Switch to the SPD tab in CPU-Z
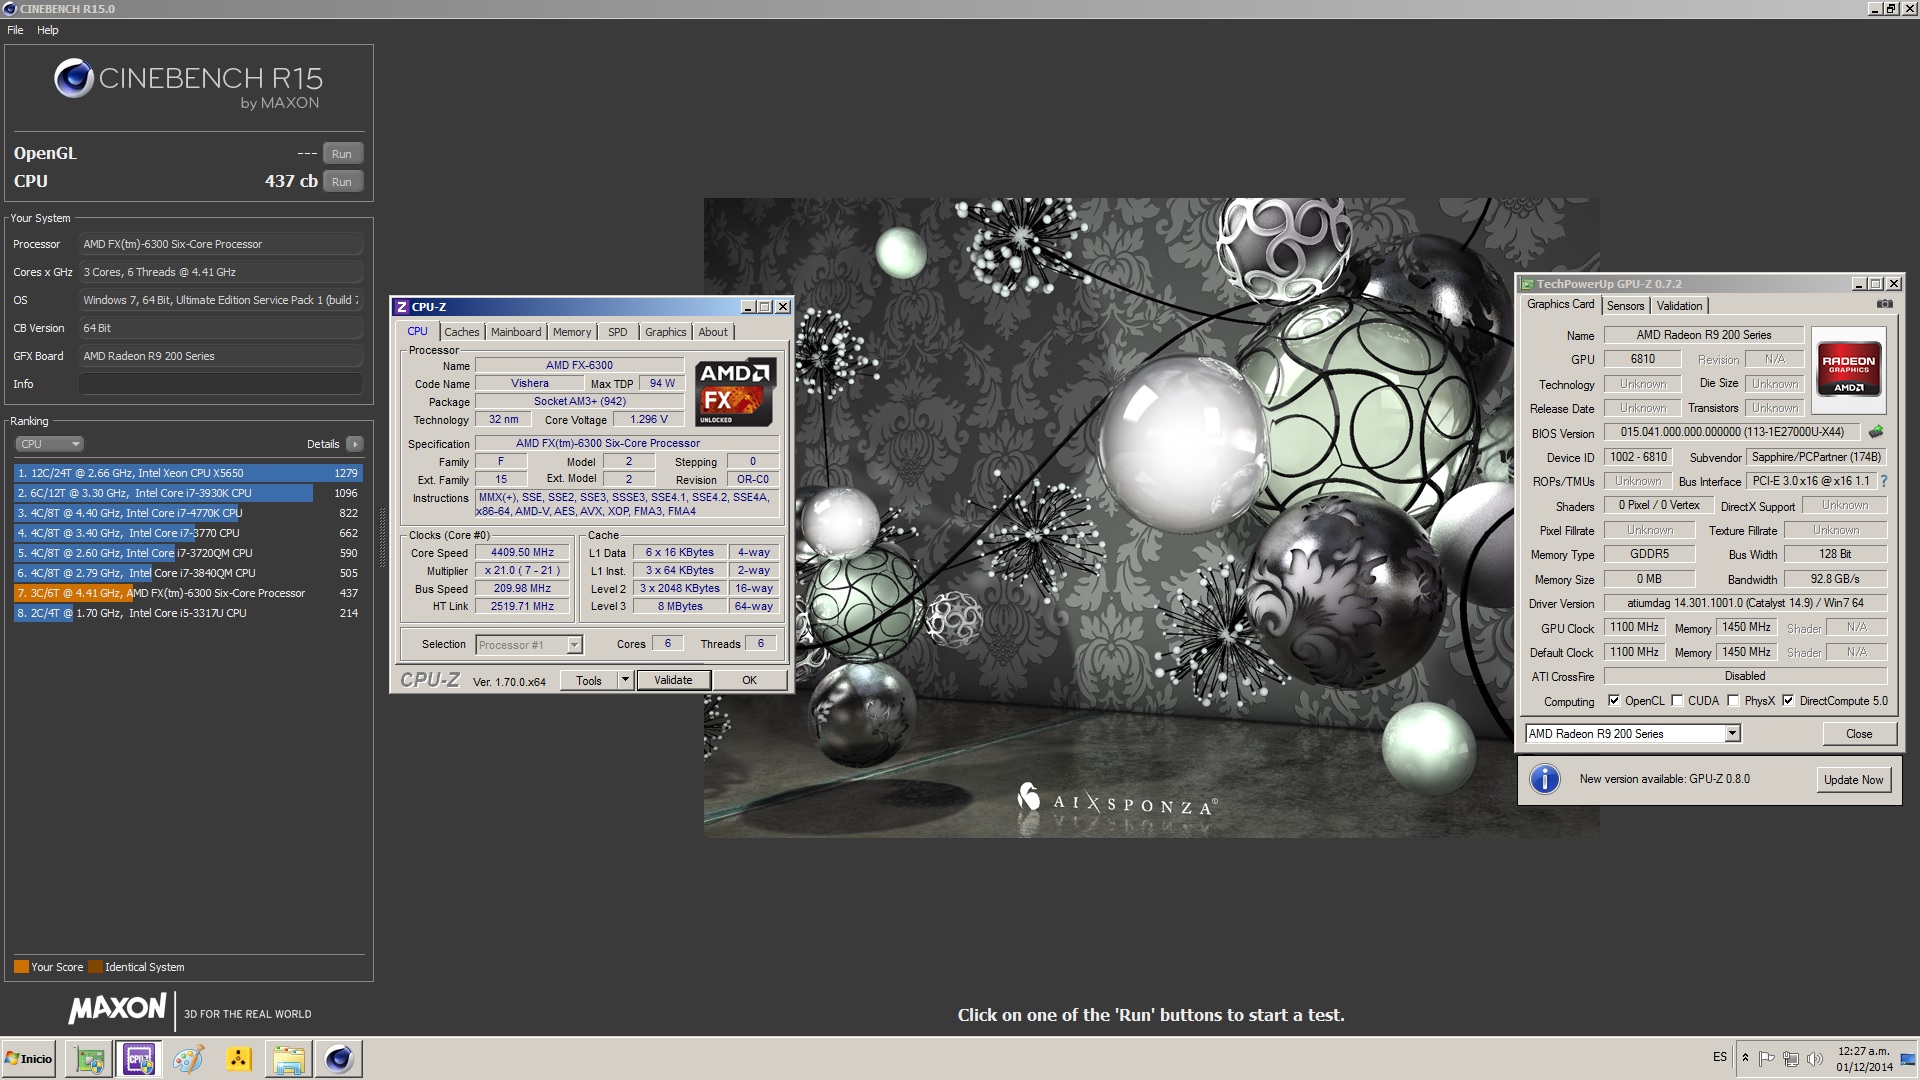The height and width of the screenshot is (1080, 1920). coord(618,332)
